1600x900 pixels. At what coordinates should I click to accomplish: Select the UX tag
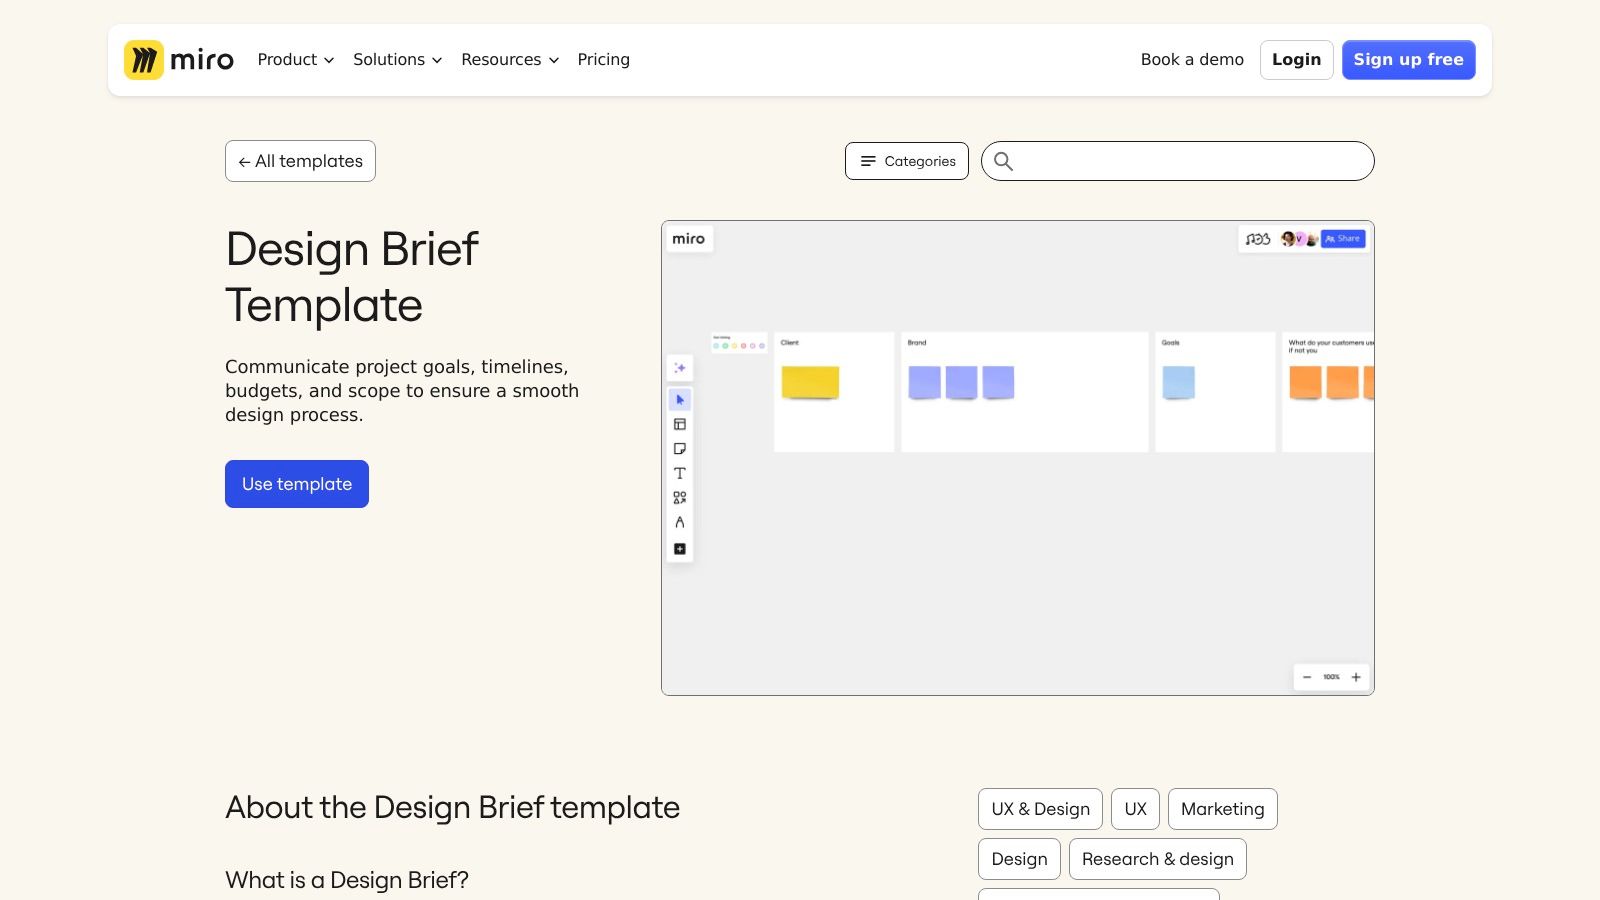(1135, 809)
